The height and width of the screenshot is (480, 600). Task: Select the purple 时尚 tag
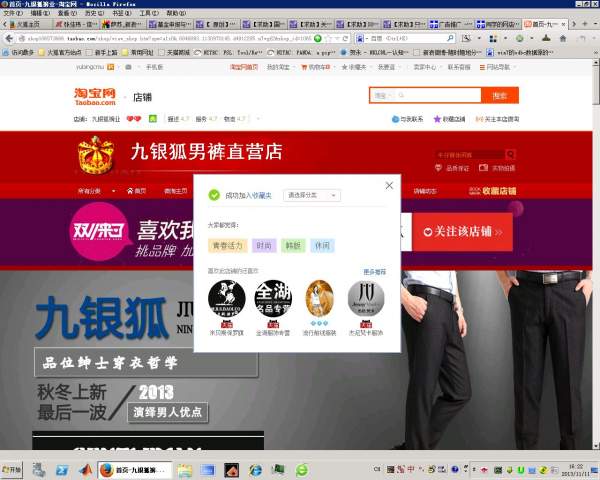[264, 246]
